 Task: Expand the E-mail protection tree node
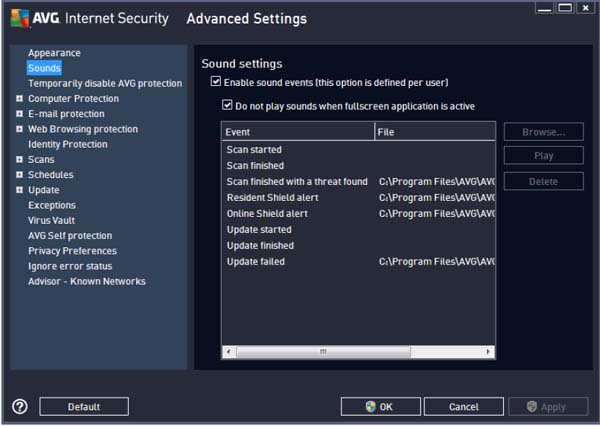[19, 114]
